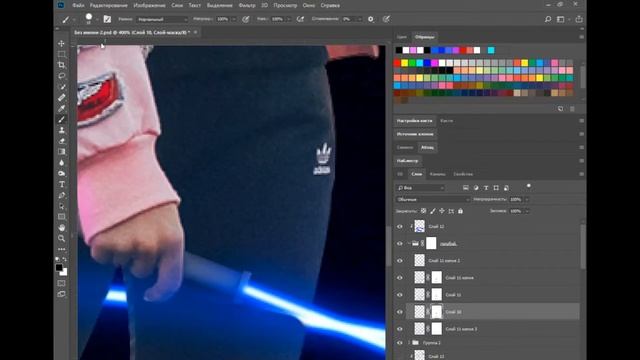The image size is (640, 360).
Task: Toggle the brush settings panel icon
Action: [107, 19]
